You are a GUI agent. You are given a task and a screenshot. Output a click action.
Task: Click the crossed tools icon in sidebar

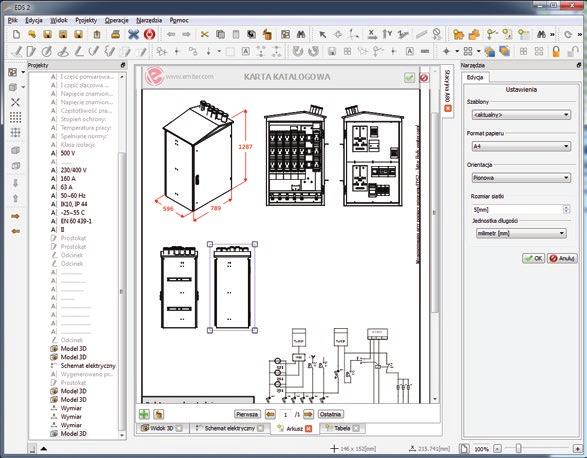pos(15,102)
